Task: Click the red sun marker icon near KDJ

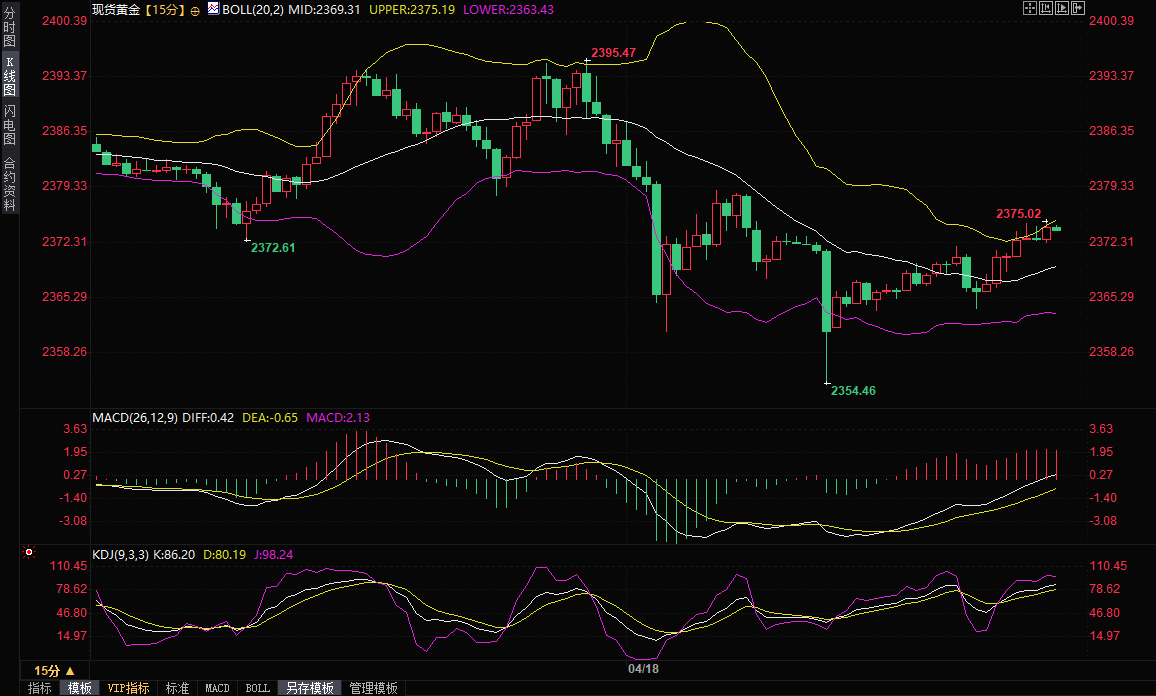Action: (29, 552)
